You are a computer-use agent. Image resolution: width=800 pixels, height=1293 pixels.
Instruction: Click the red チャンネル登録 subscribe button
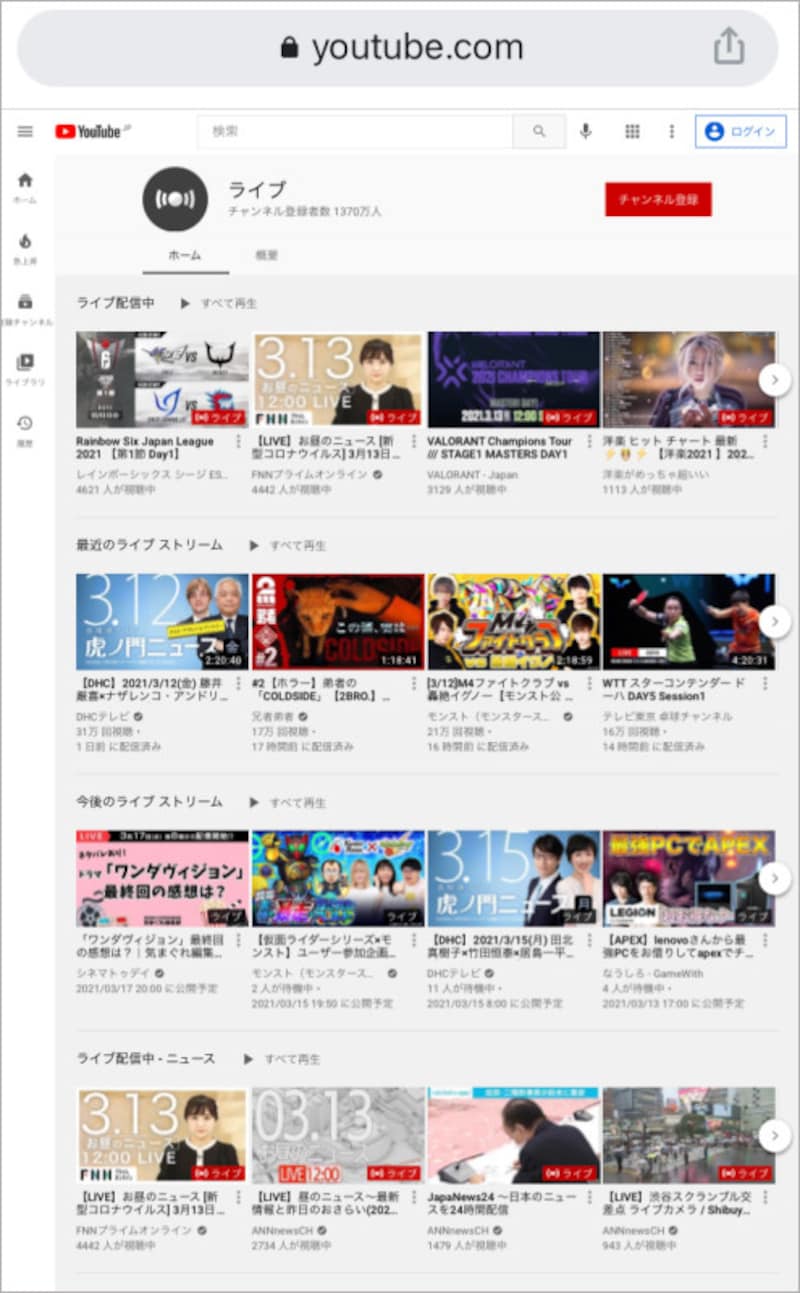658,199
